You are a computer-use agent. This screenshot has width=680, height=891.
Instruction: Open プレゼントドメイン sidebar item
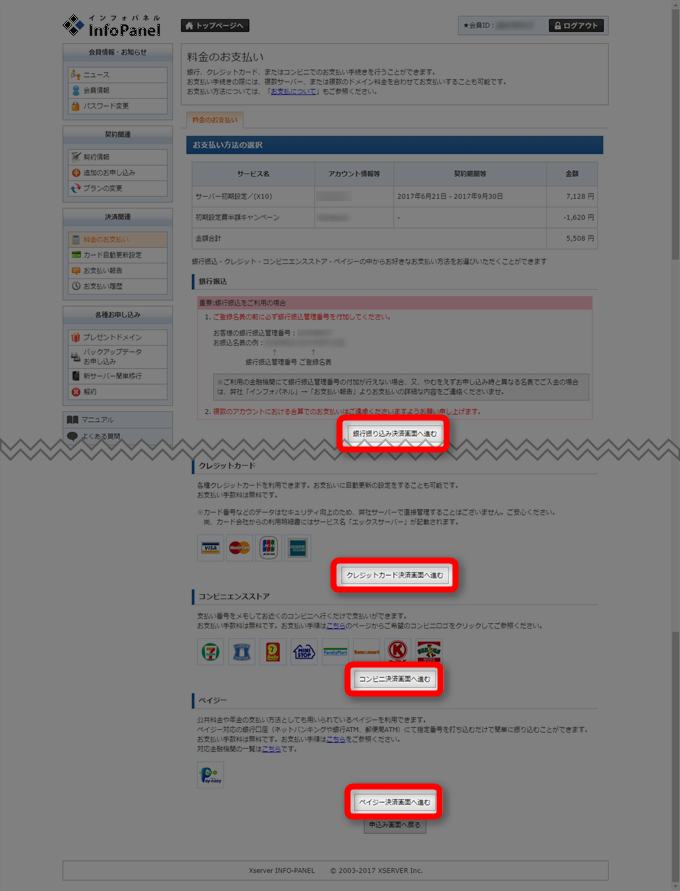tap(118, 338)
